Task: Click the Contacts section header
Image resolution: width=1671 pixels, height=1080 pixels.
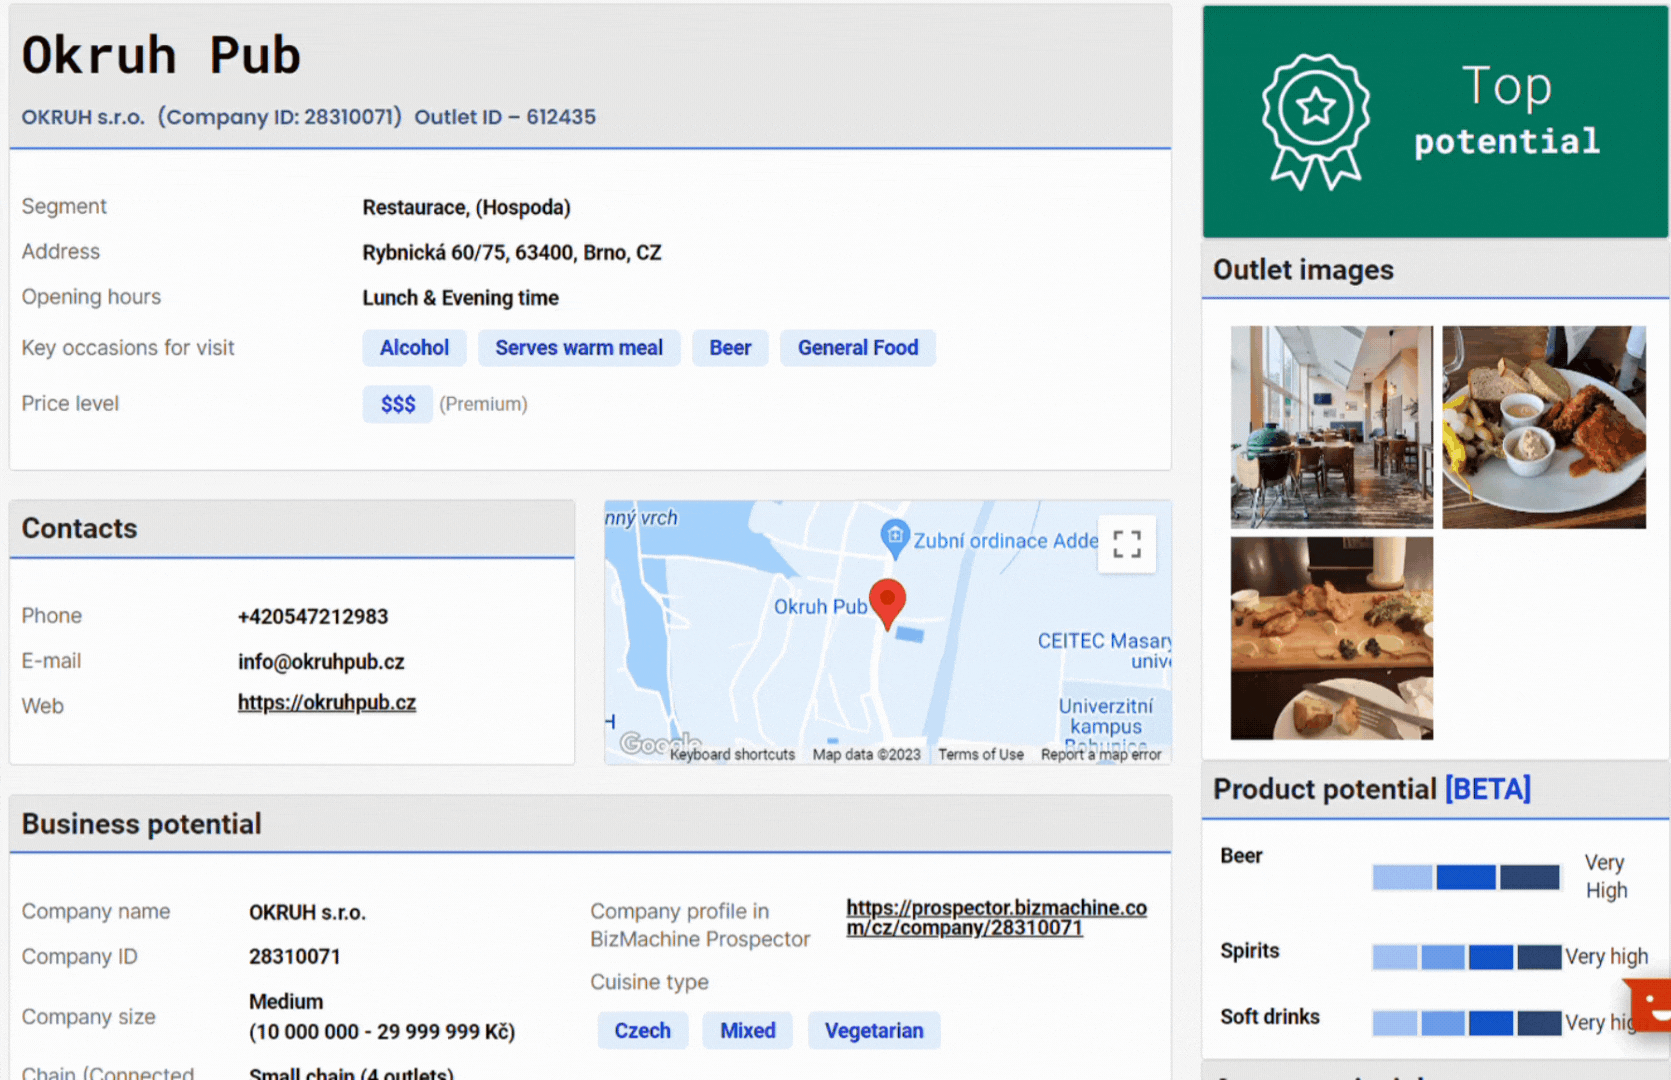Action: click(x=292, y=529)
